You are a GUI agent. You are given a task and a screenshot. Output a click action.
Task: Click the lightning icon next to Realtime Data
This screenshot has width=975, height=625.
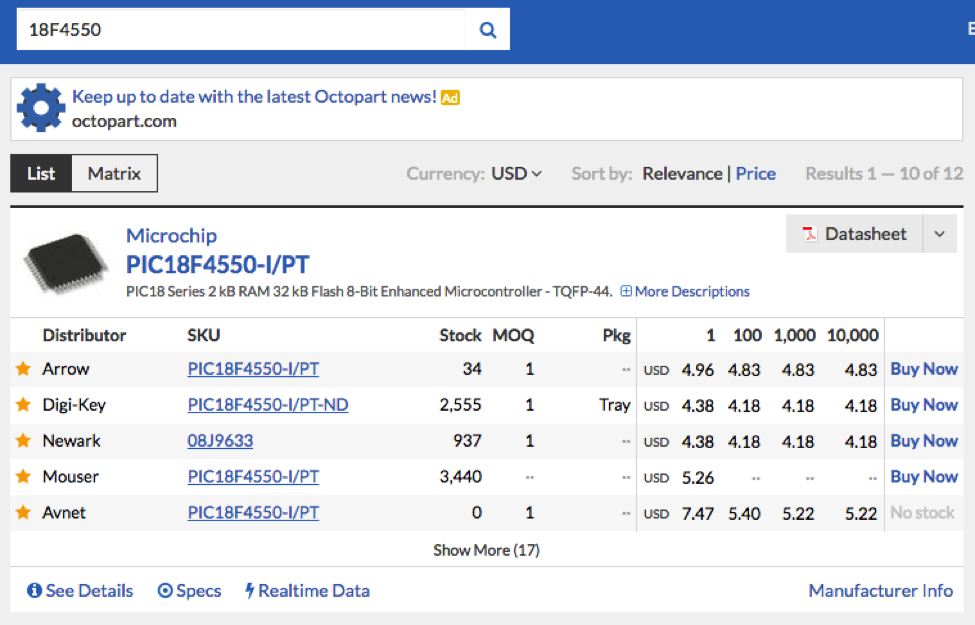point(249,590)
